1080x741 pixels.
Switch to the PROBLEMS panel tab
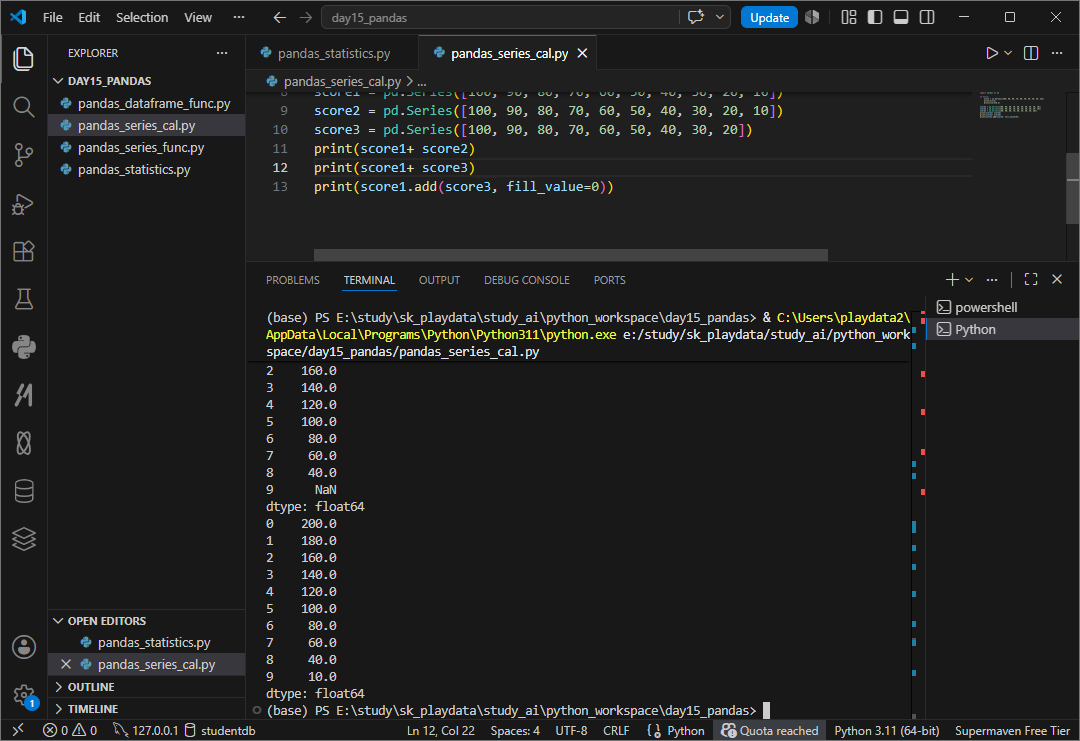tap(293, 280)
